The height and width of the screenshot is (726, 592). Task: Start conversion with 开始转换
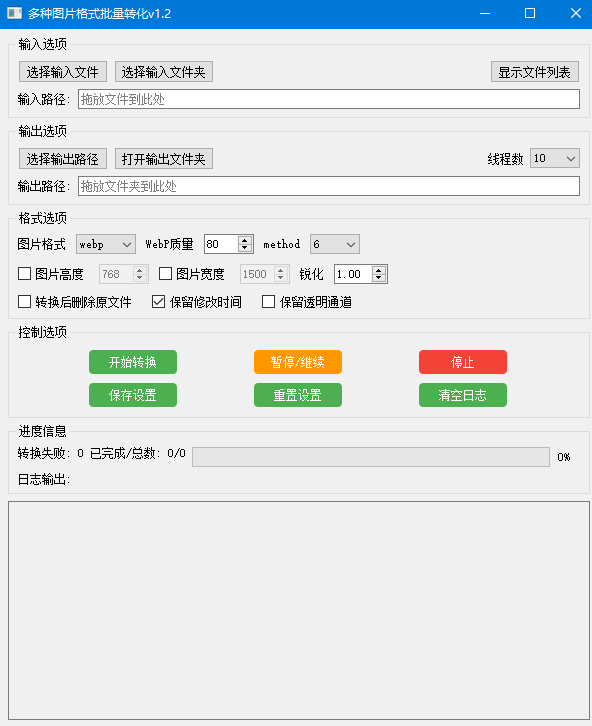point(133,362)
